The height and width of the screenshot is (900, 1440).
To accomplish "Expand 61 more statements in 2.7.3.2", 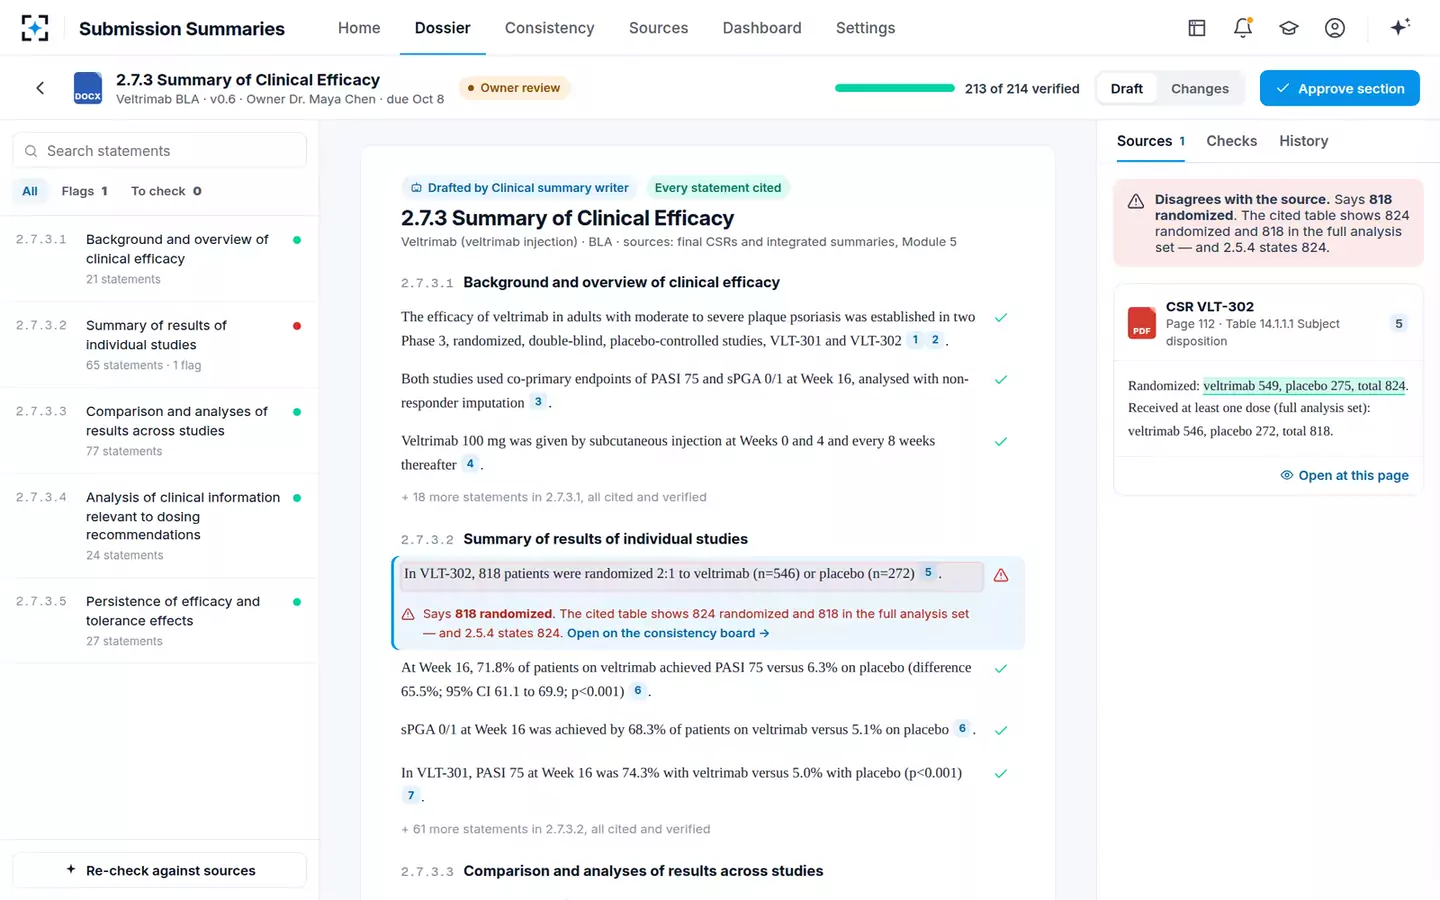I will point(556,829).
